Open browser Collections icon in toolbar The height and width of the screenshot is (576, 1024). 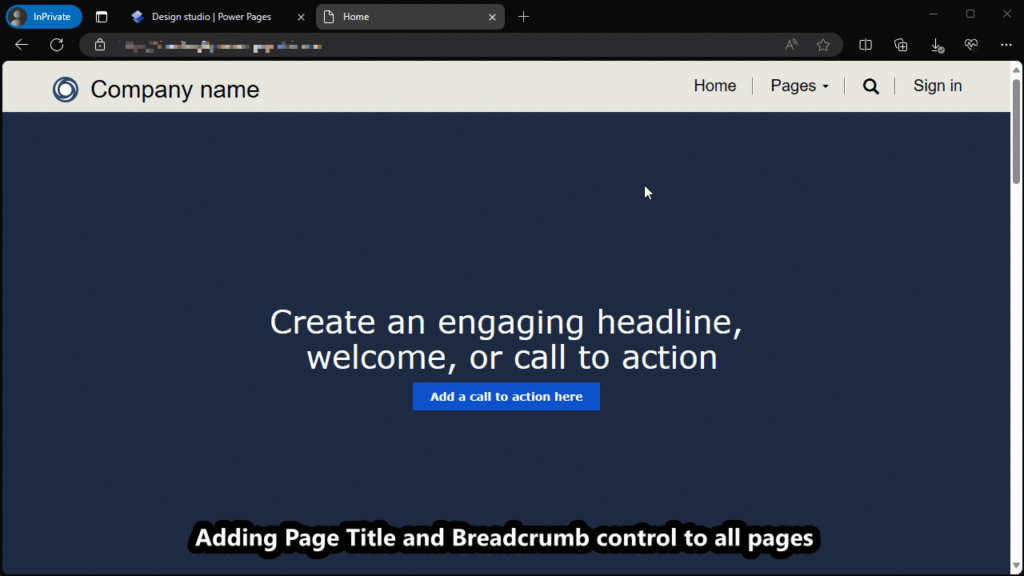coord(900,45)
